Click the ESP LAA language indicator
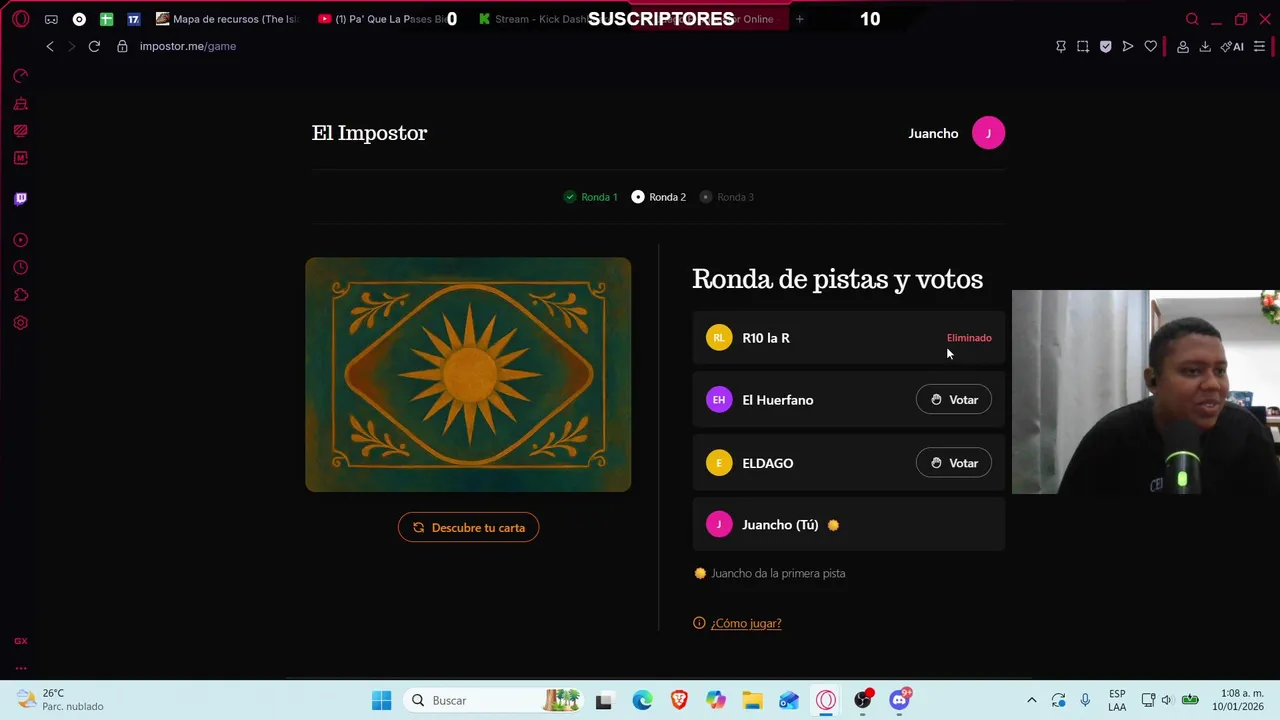 click(1117, 700)
